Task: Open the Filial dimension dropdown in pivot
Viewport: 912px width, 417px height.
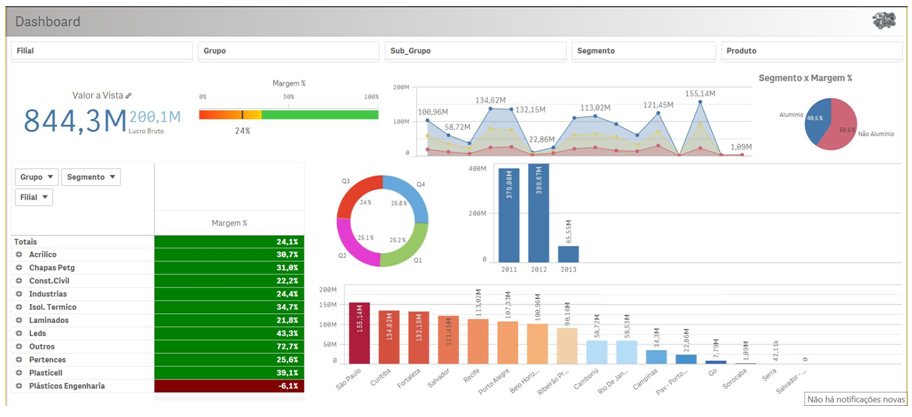Action: (x=34, y=198)
